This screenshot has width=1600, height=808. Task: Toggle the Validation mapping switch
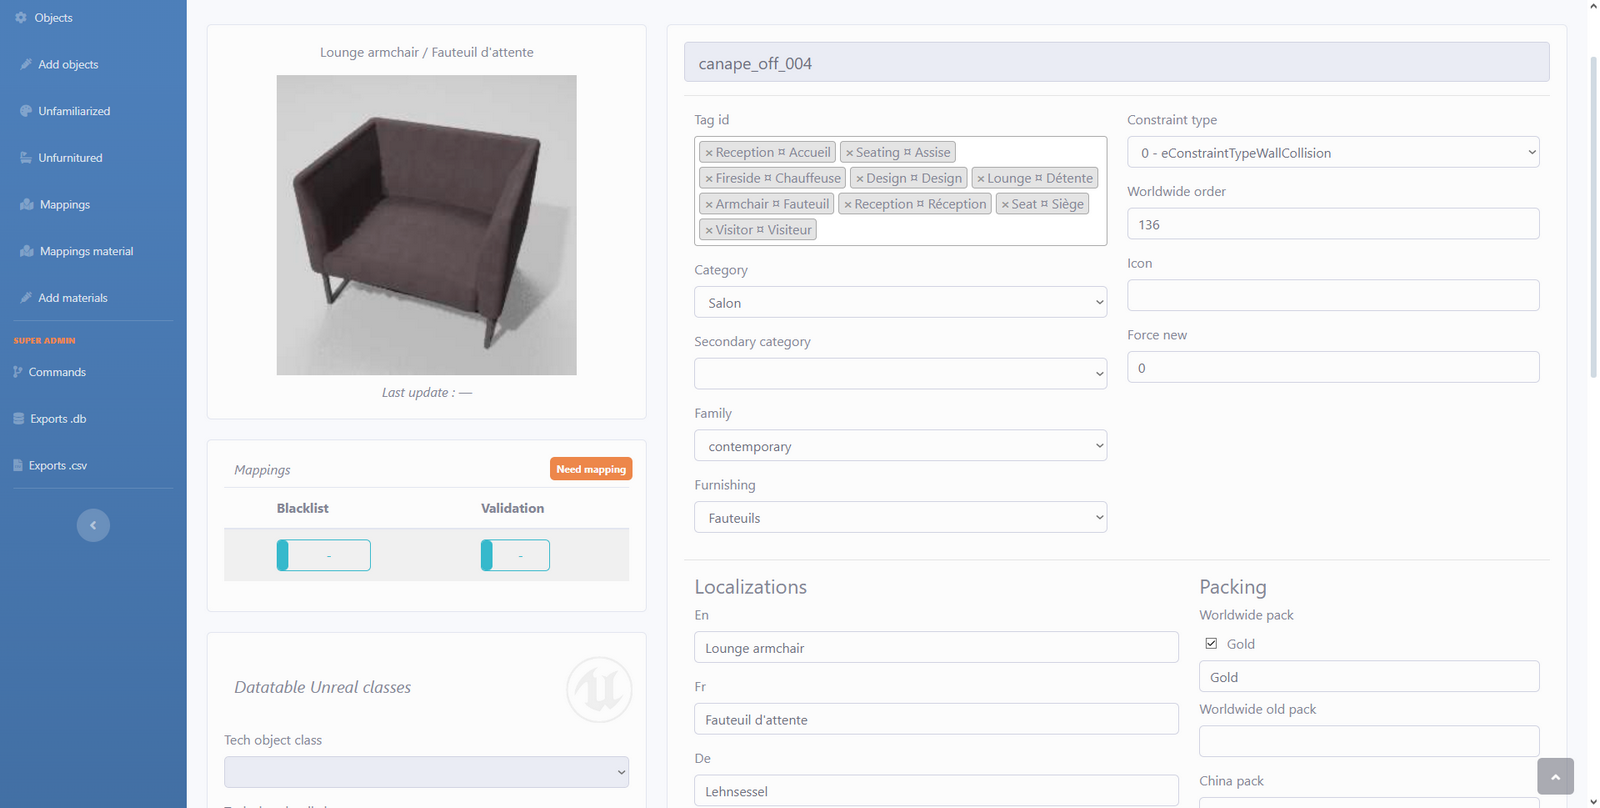click(x=515, y=555)
